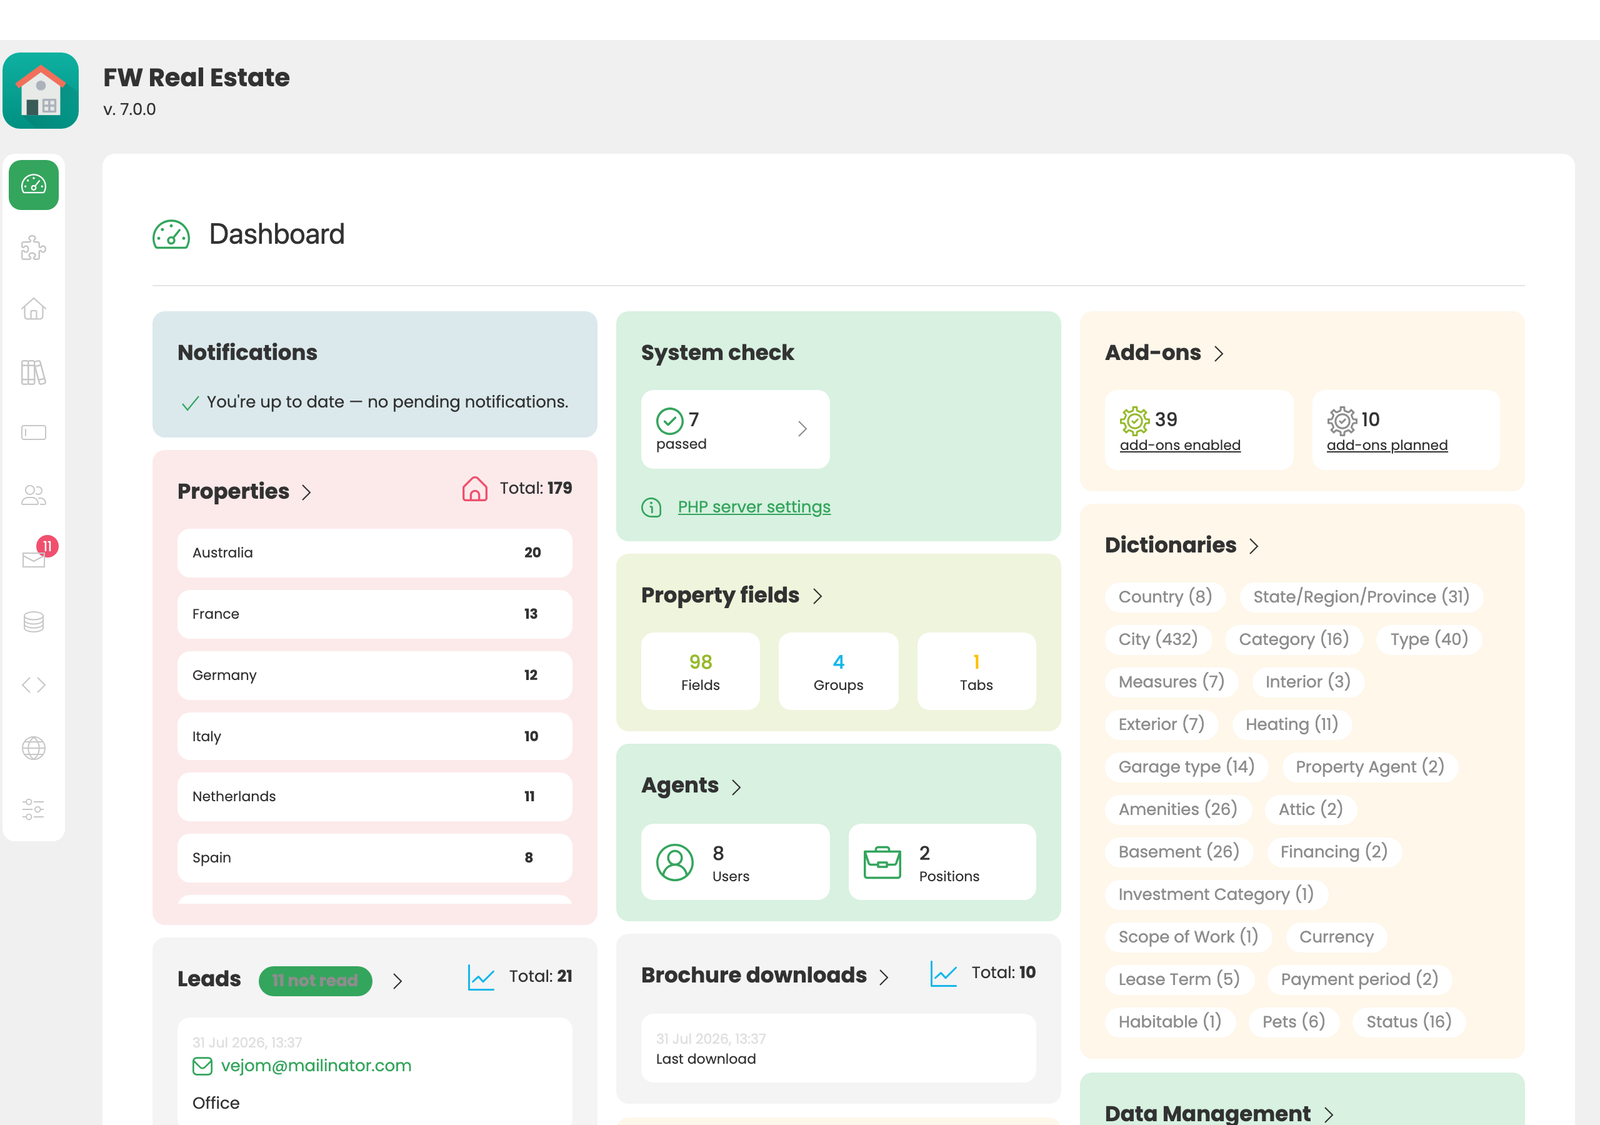Expand the Agents section chevron

click(x=737, y=787)
